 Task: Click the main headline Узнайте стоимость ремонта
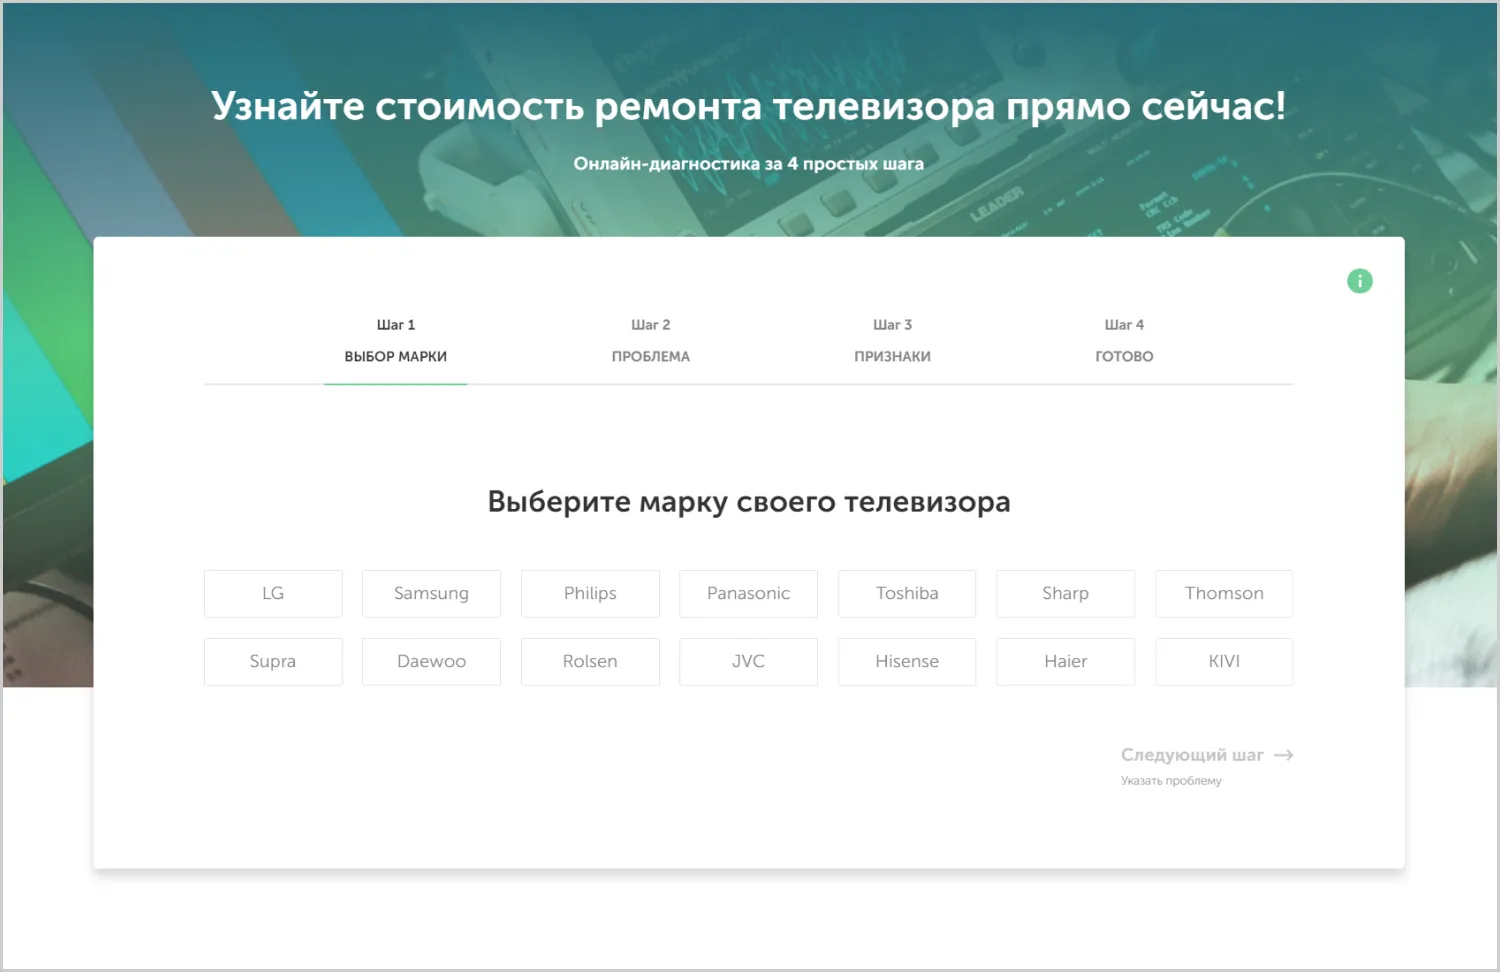click(x=748, y=106)
